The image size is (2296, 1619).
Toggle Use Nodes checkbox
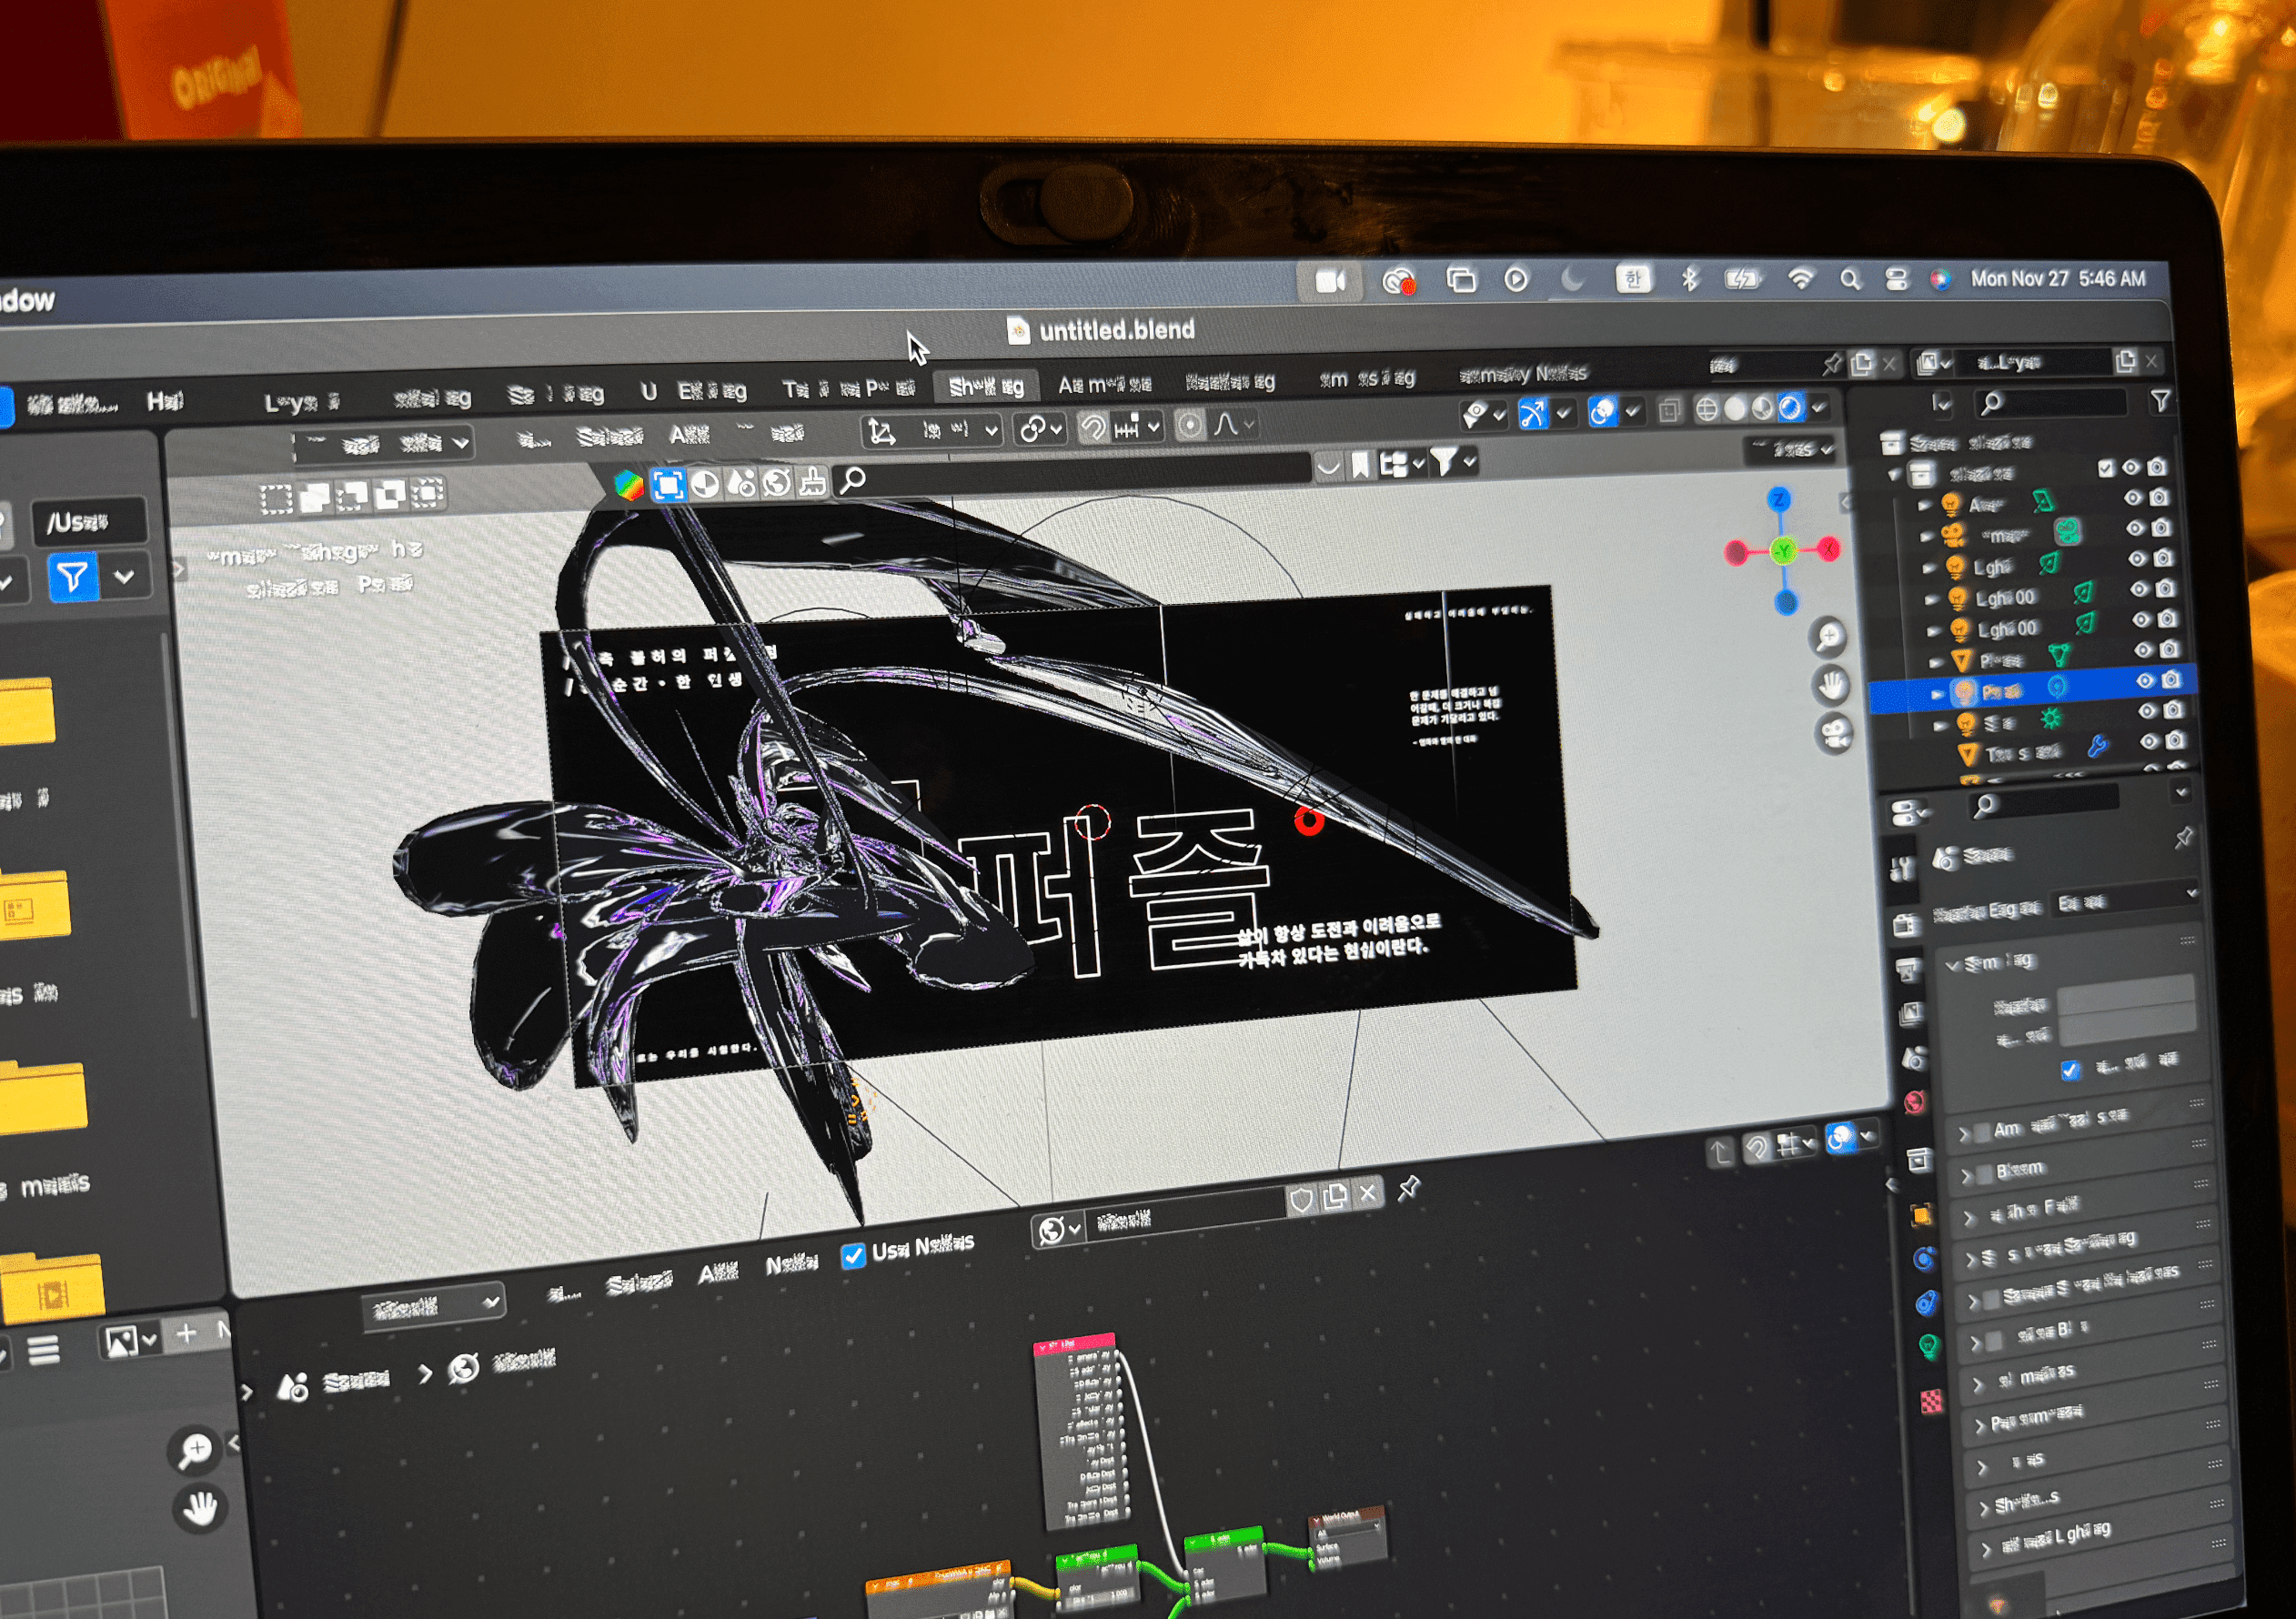click(853, 1256)
